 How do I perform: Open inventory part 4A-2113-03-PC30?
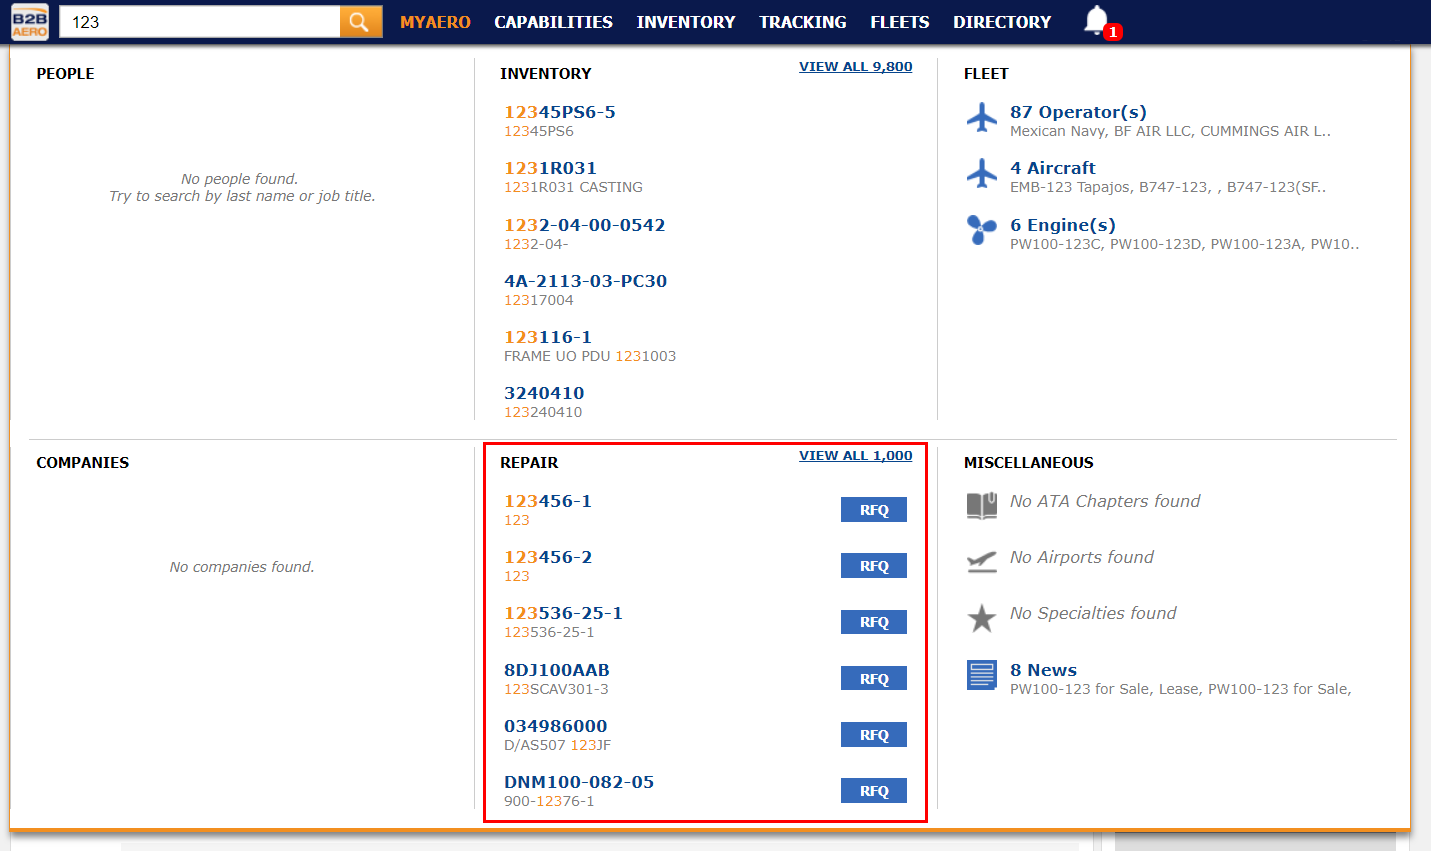[586, 281]
